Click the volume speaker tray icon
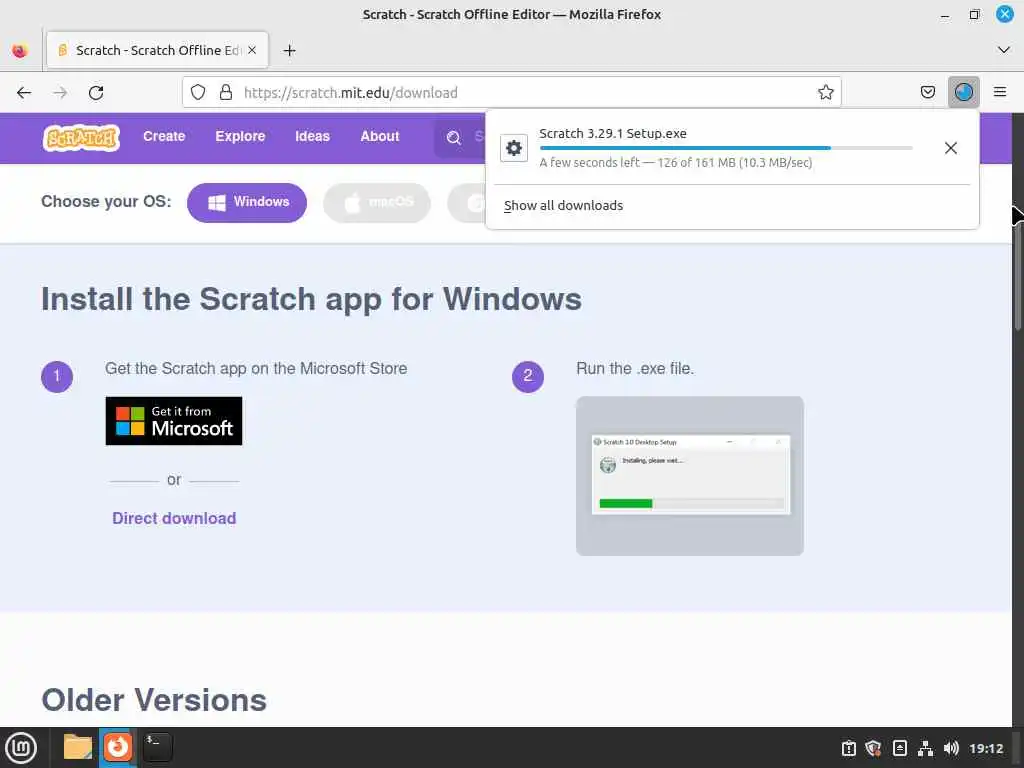 (x=952, y=748)
